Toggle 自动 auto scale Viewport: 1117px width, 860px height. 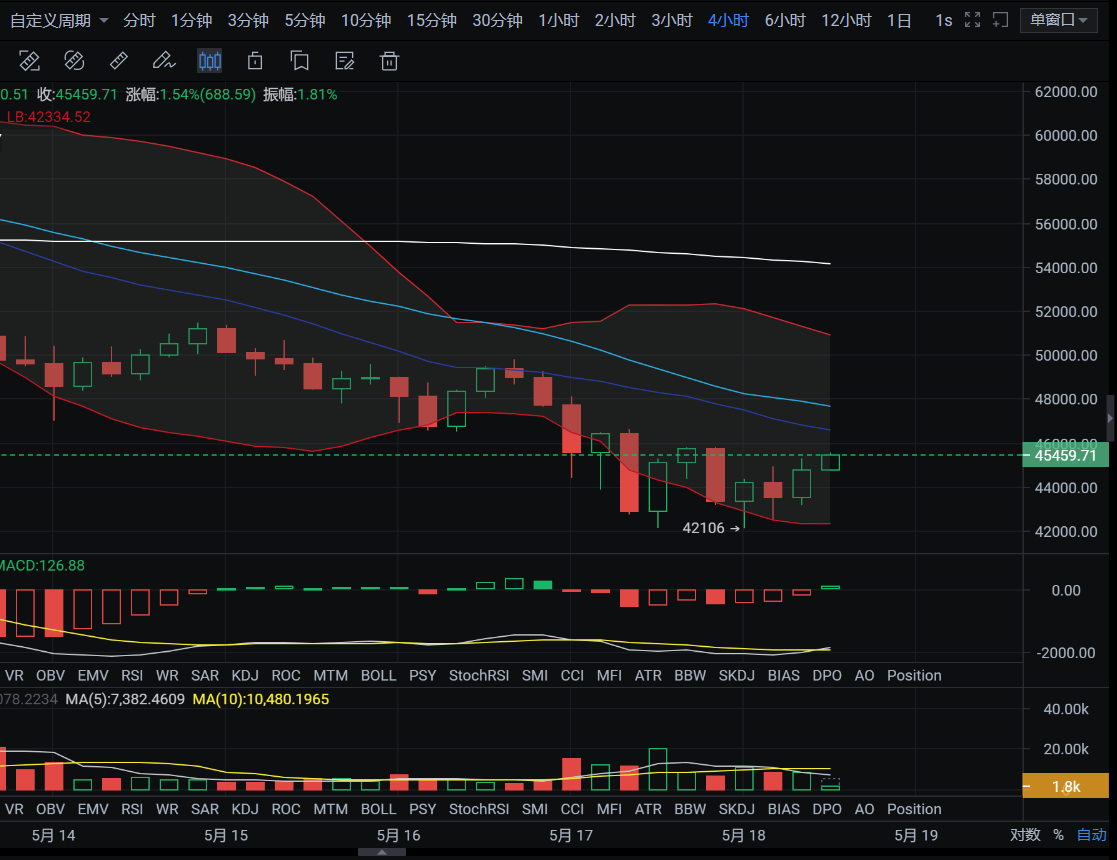point(1091,835)
